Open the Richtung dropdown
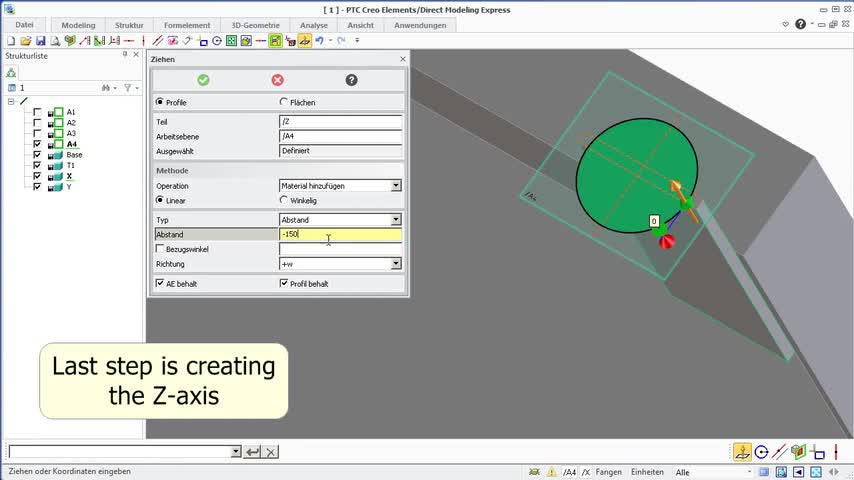The image size is (854, 480). [x=396, y=264]
